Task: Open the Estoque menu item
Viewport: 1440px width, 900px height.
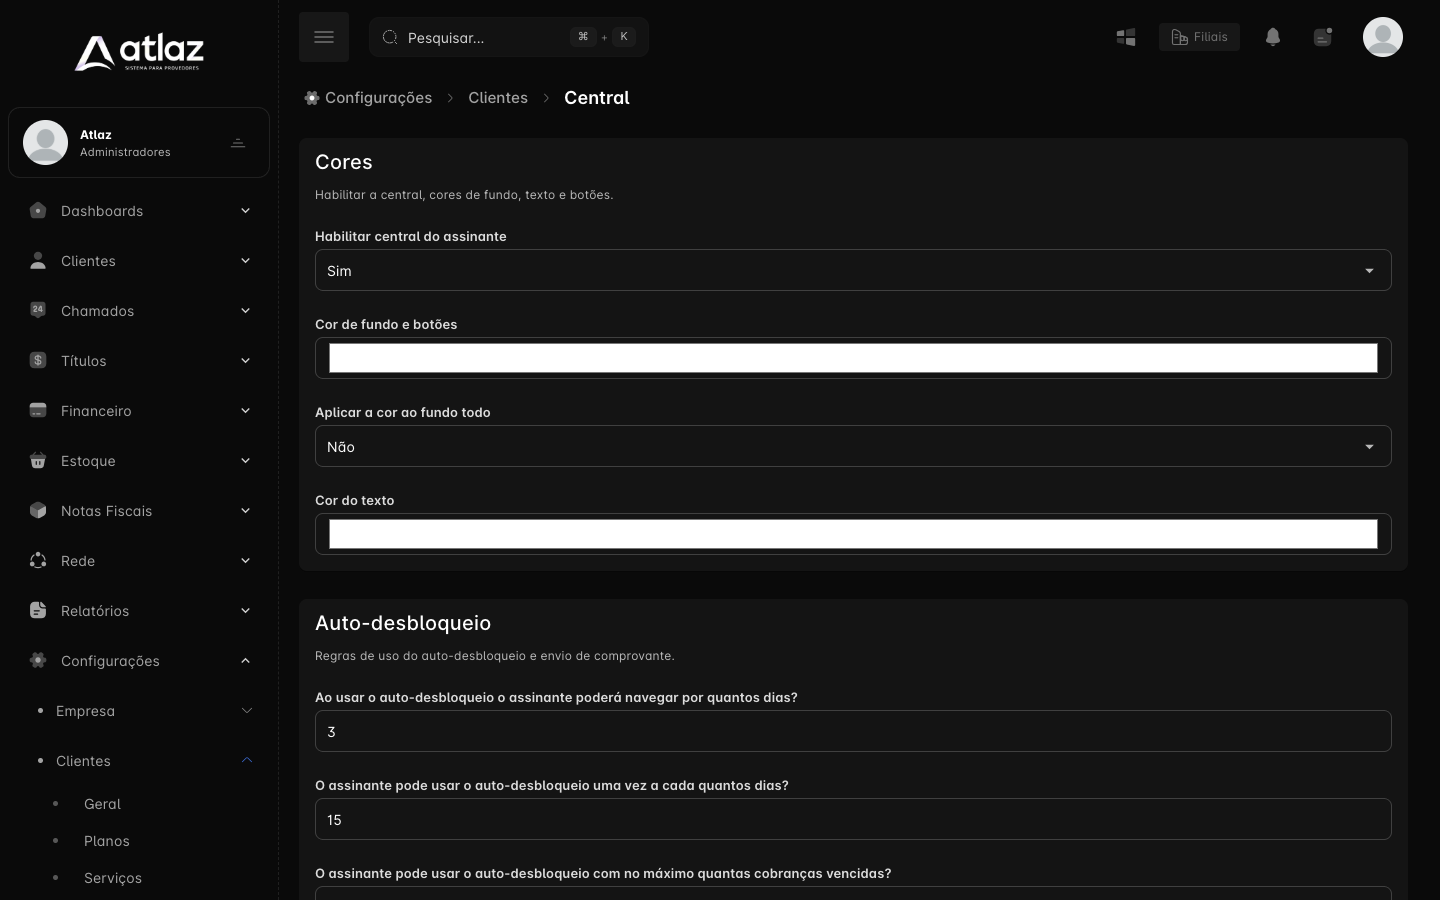Action: pos(139,461)
